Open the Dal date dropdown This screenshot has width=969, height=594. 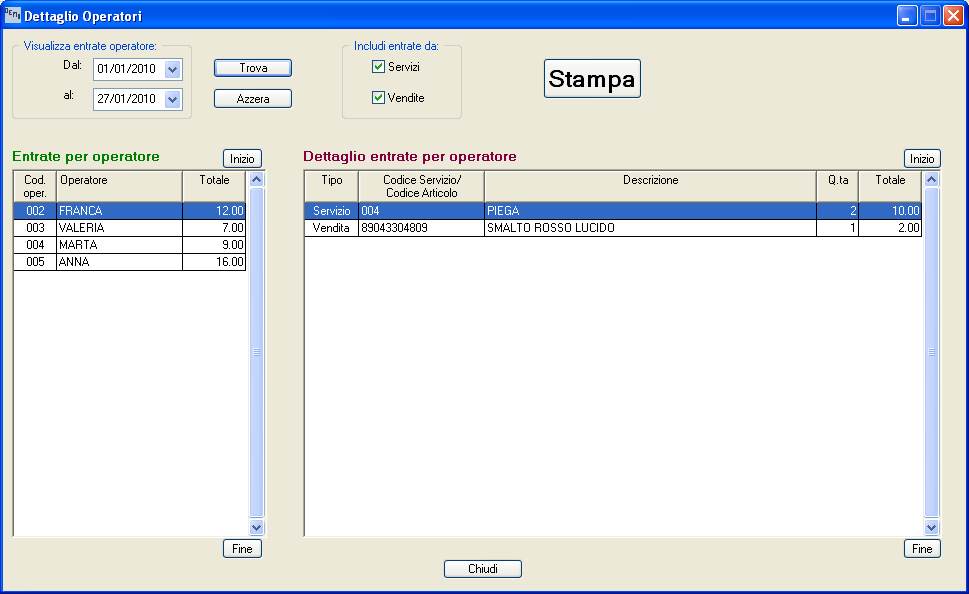(172, 69)
